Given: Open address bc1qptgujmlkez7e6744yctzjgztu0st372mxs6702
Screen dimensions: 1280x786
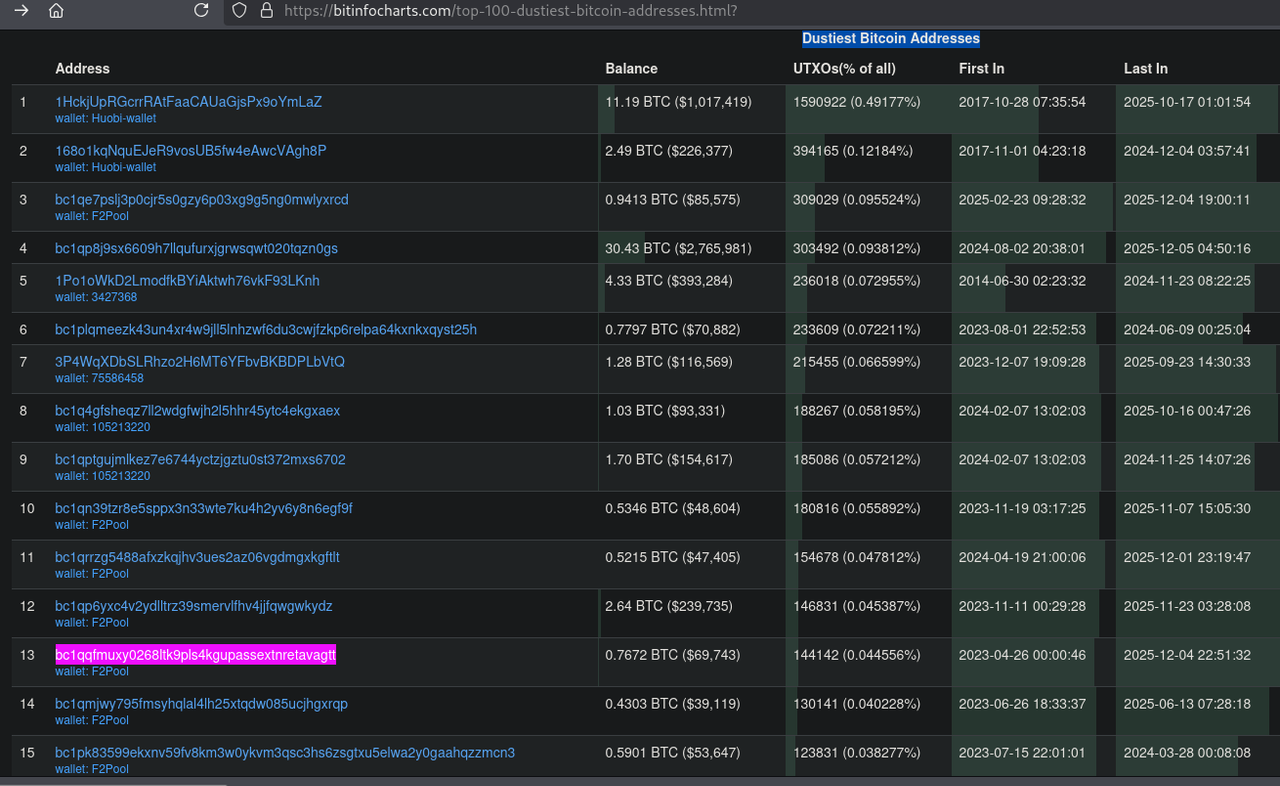Looking at the screenshot, I should (x=201, y=460).
